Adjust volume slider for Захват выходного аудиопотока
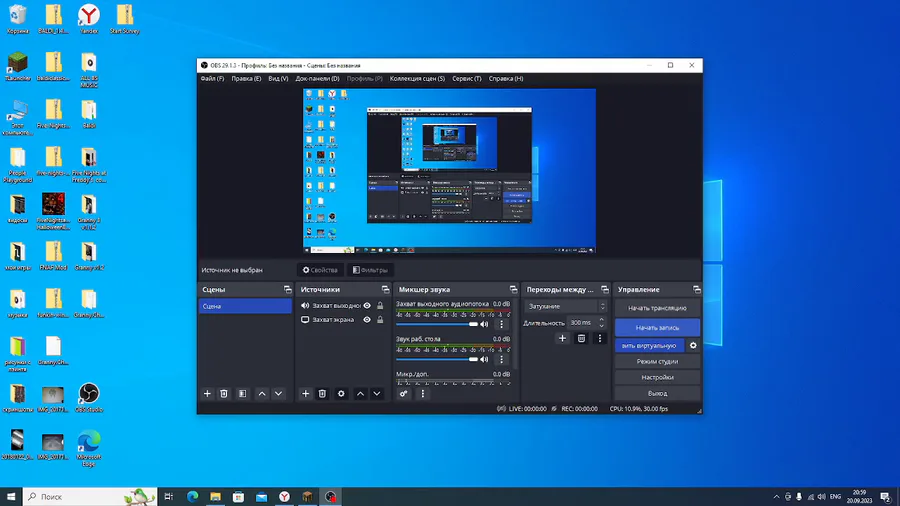The width and height of the screenshot is (900, 506). (x=437, y=324)
